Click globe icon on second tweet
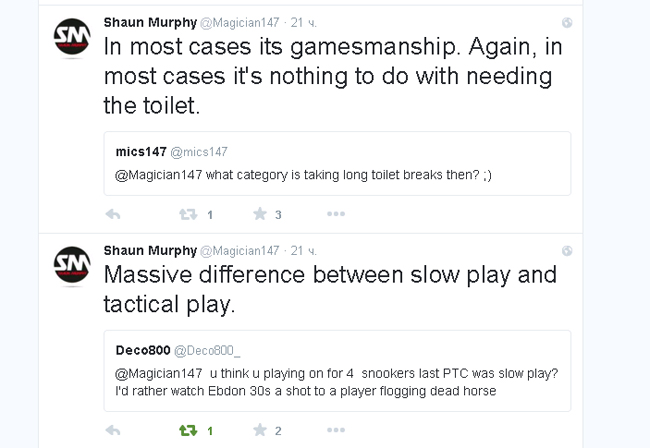This screenshot has height=448, width=650. click(x=567, y=250)
